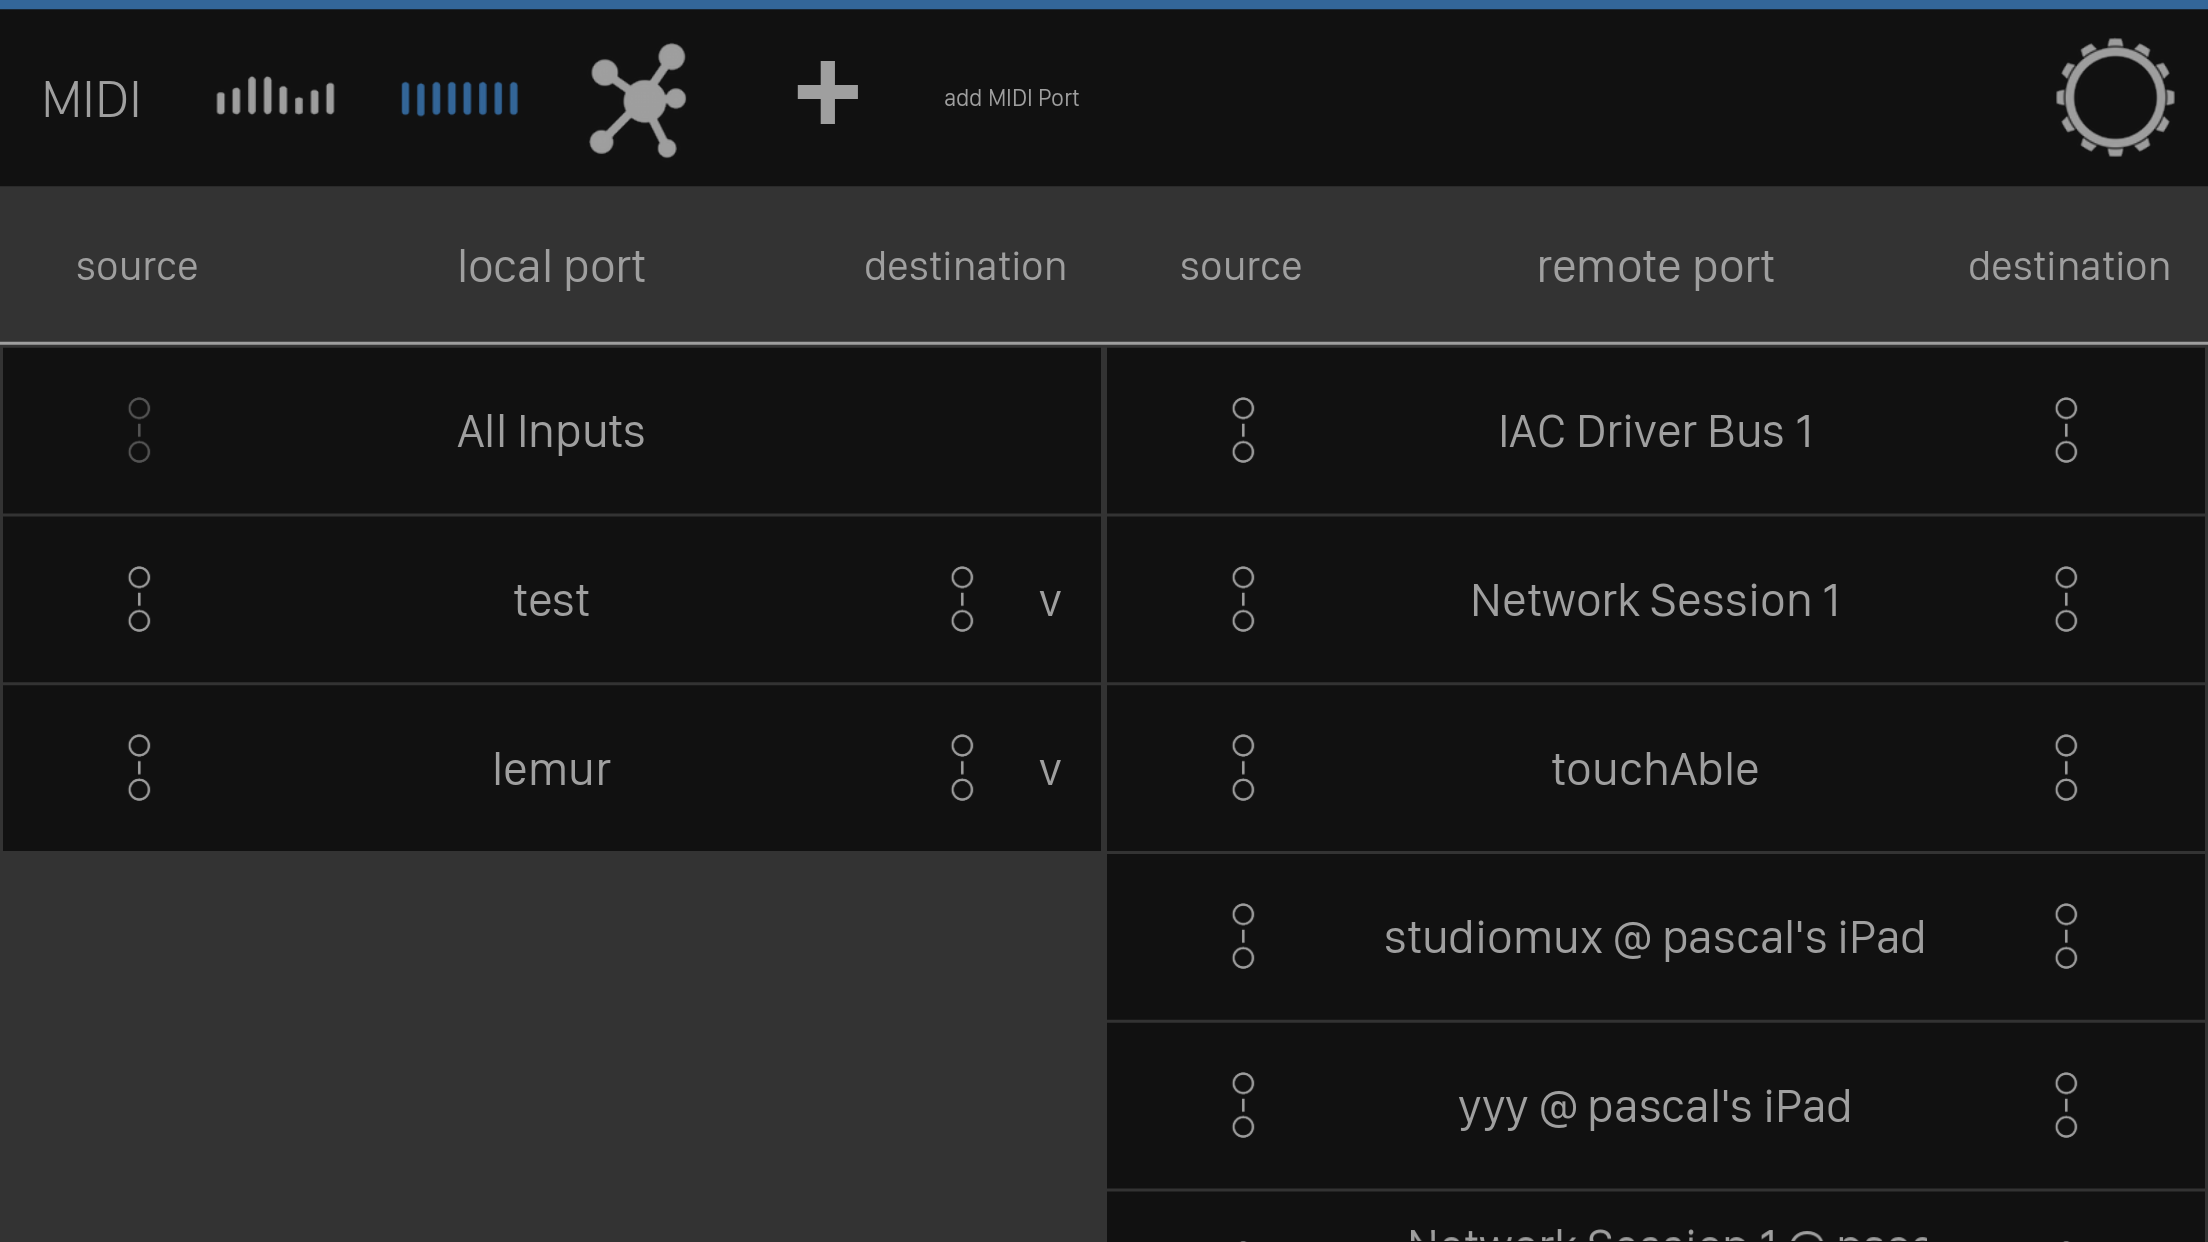Image resolution: width=2208 pixels, height=1242 pixels.
Task: Select the studiomux @ pascal's iPad port
Action: click(x=1654, y=938)
